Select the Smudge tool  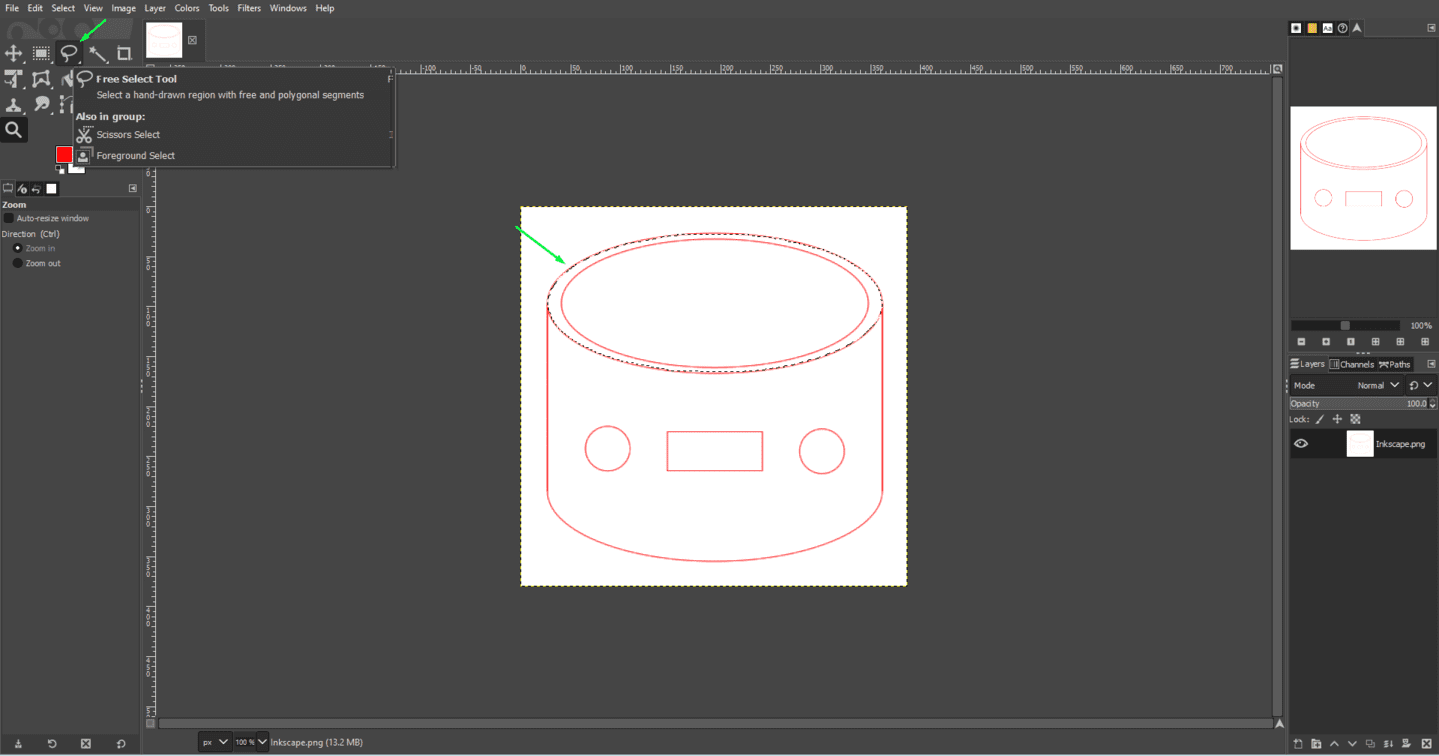tap(41, 104)
